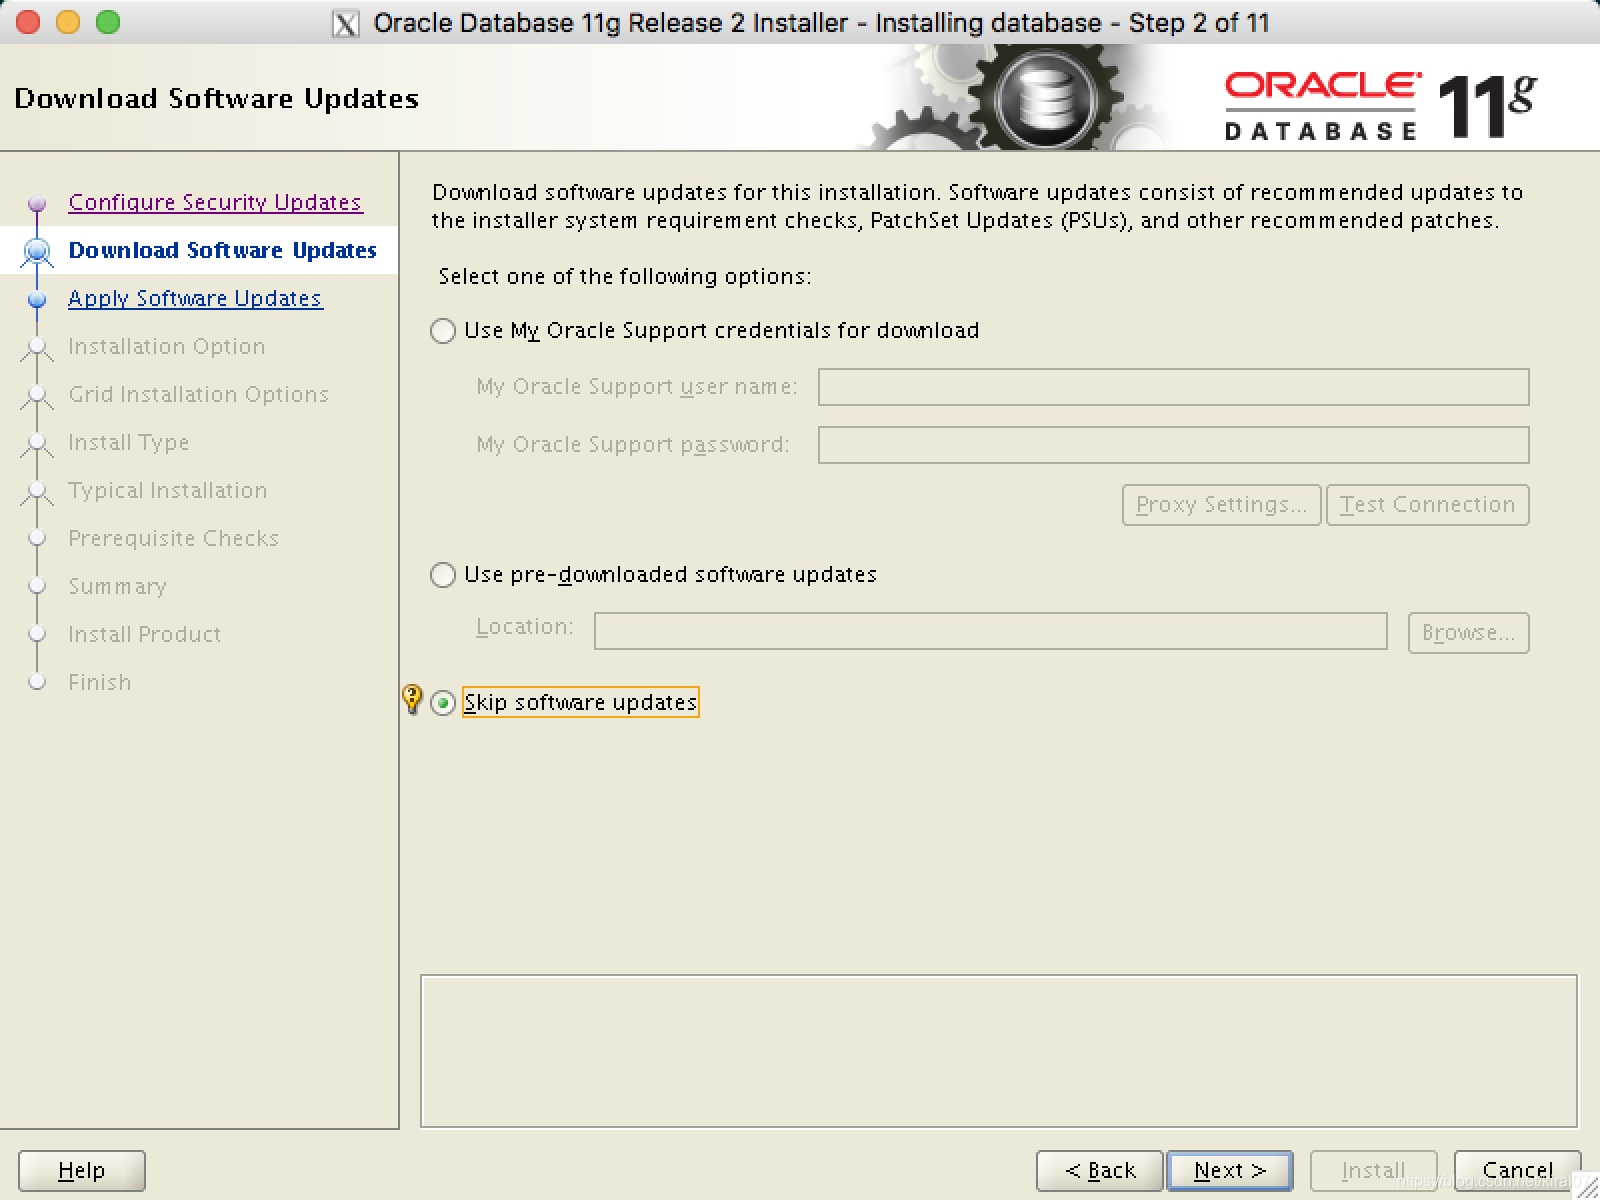Screen dimensions: 1600x1200
Task: Open Help for this installer step
Action: [81, 1170]
